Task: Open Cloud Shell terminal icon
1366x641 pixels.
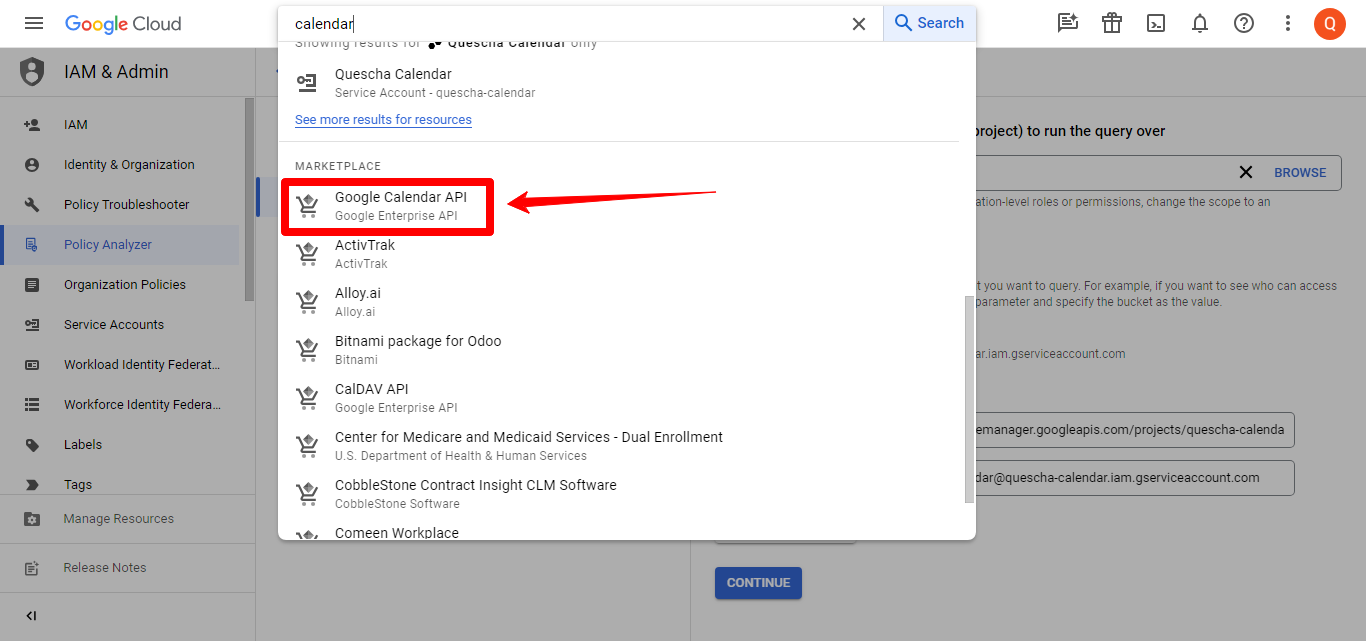Action: pos(1156,23)
